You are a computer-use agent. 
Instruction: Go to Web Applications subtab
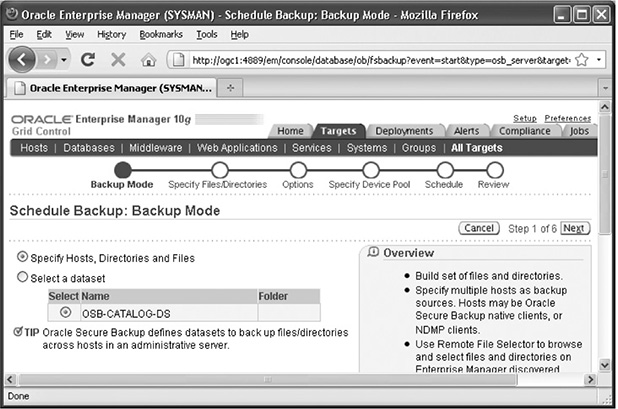coord(237,148)
